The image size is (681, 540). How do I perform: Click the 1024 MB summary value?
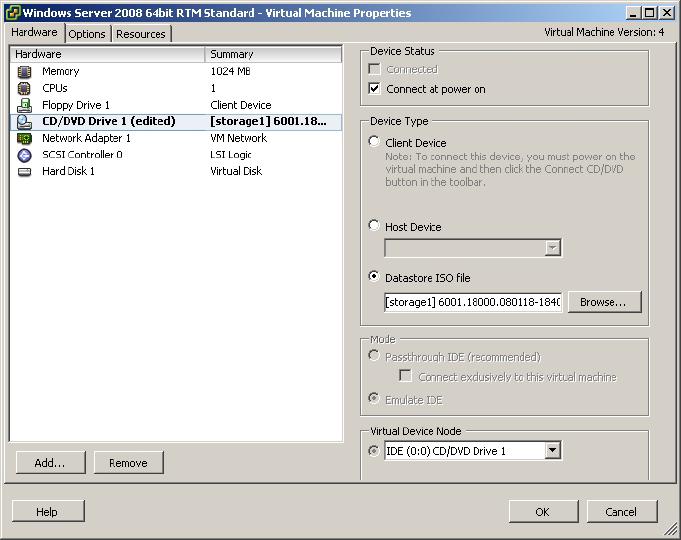pyautogui.click(x=230, y=71)
